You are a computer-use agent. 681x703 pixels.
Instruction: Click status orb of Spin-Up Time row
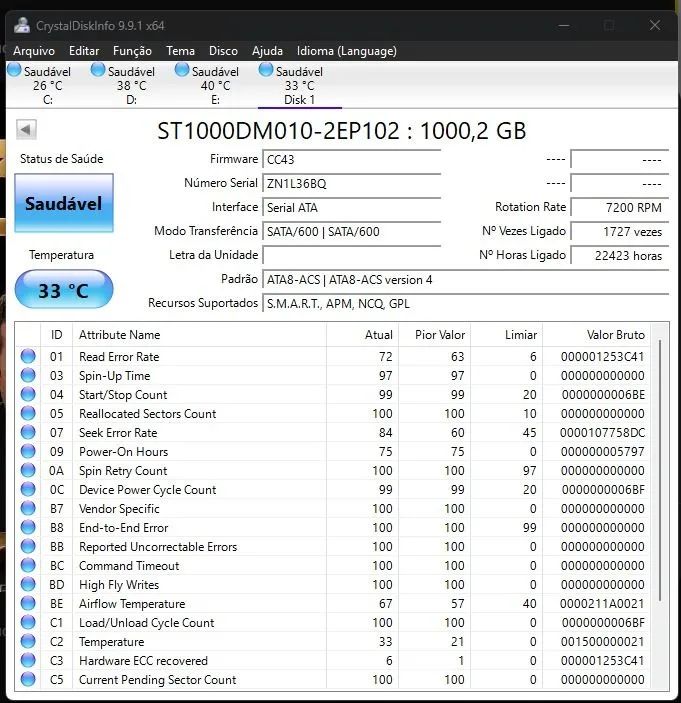click(28, 375)
